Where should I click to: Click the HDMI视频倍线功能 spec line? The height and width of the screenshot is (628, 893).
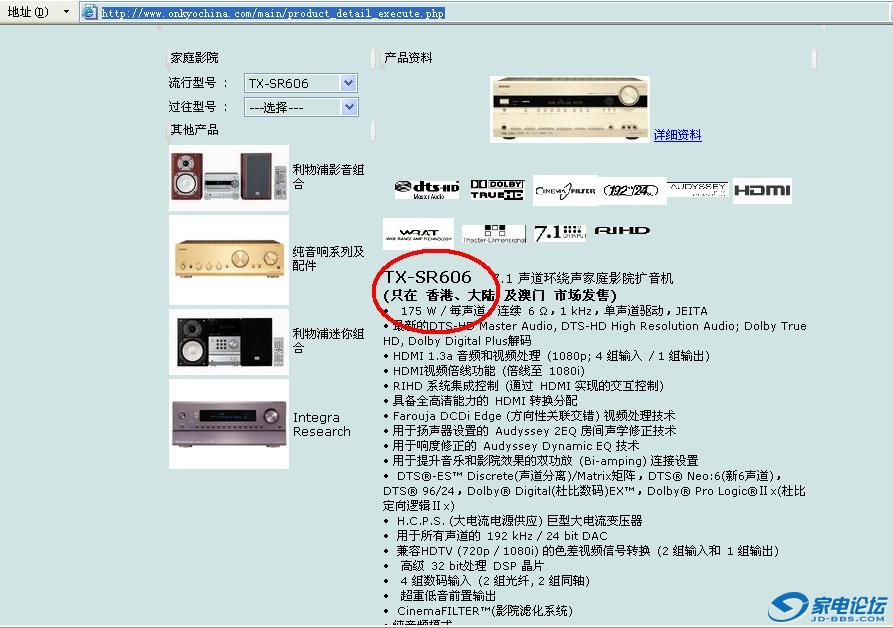485,371
